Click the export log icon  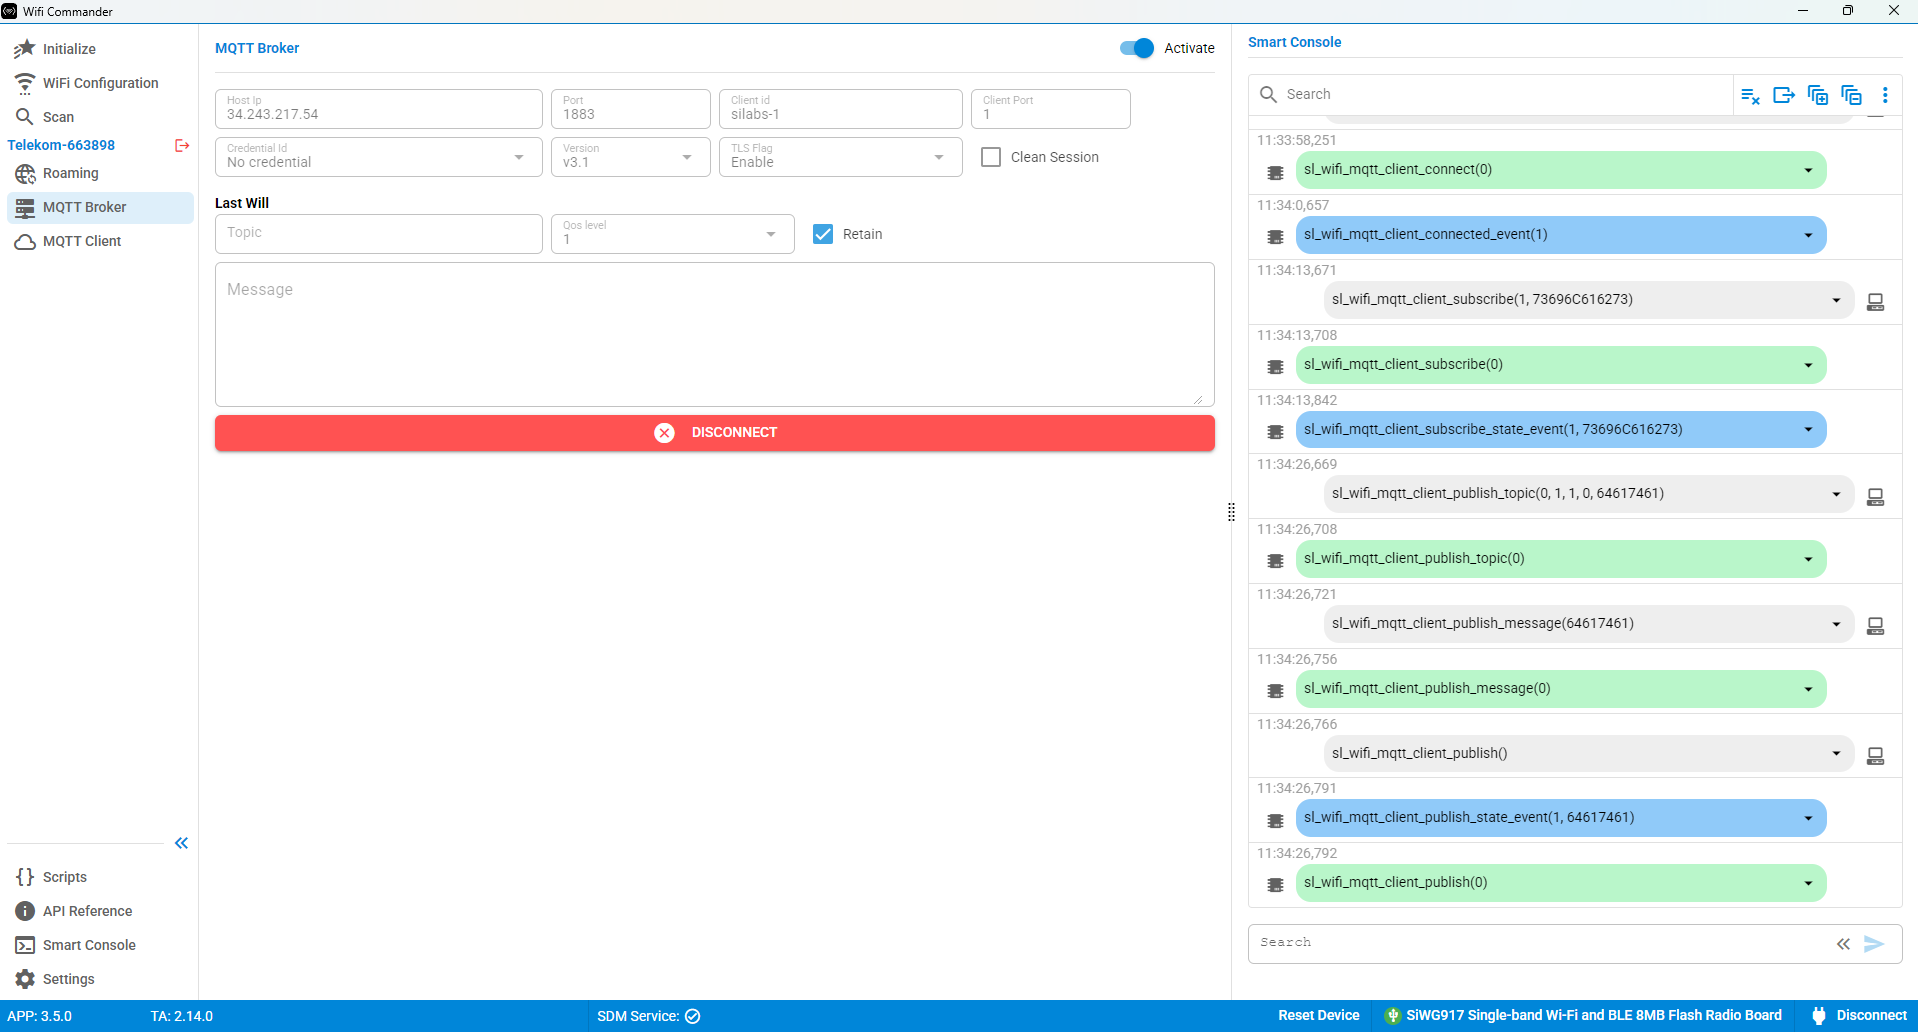(1784, 95)
